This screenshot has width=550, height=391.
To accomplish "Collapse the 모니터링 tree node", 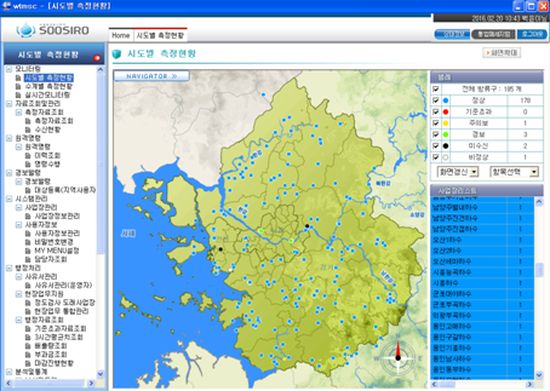I will [x=9, y=69].
